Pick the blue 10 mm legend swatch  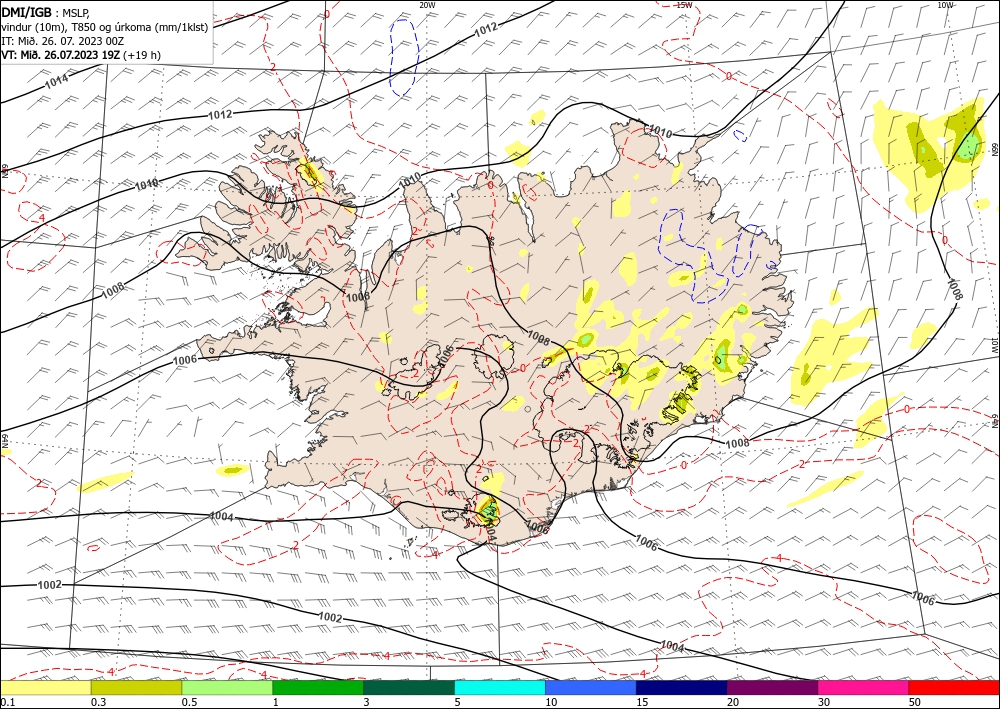pos(591,687)
